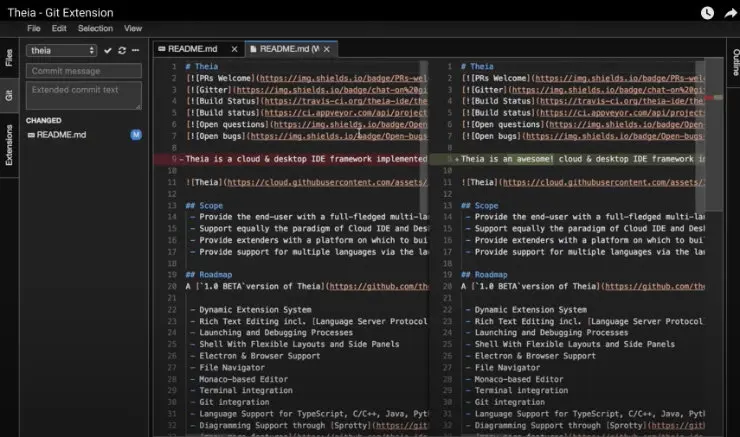
Task: Open the Outline panel on the right
Action: (735, 62)
